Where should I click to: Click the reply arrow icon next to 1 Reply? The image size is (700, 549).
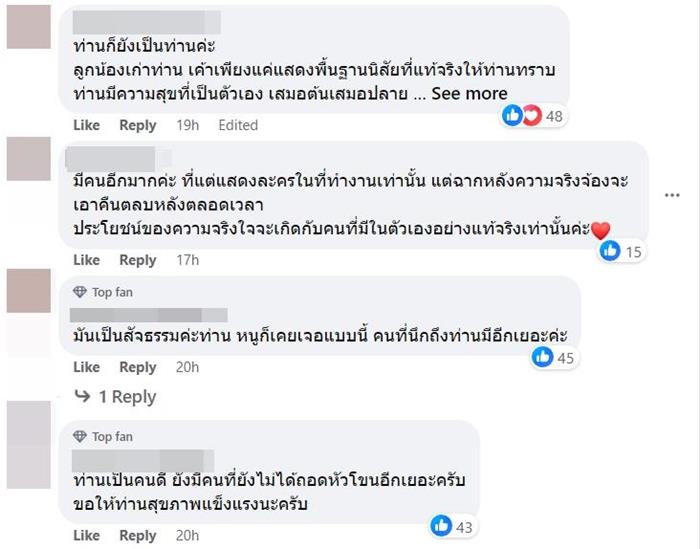tap(83, 397)
